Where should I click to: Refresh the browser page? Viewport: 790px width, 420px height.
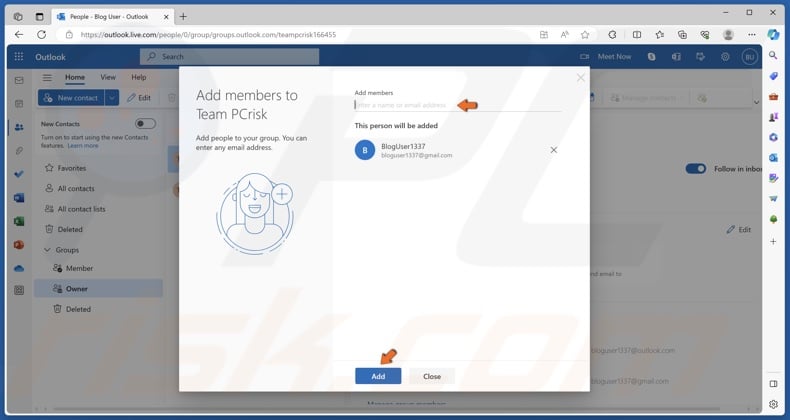pos(42,35)
